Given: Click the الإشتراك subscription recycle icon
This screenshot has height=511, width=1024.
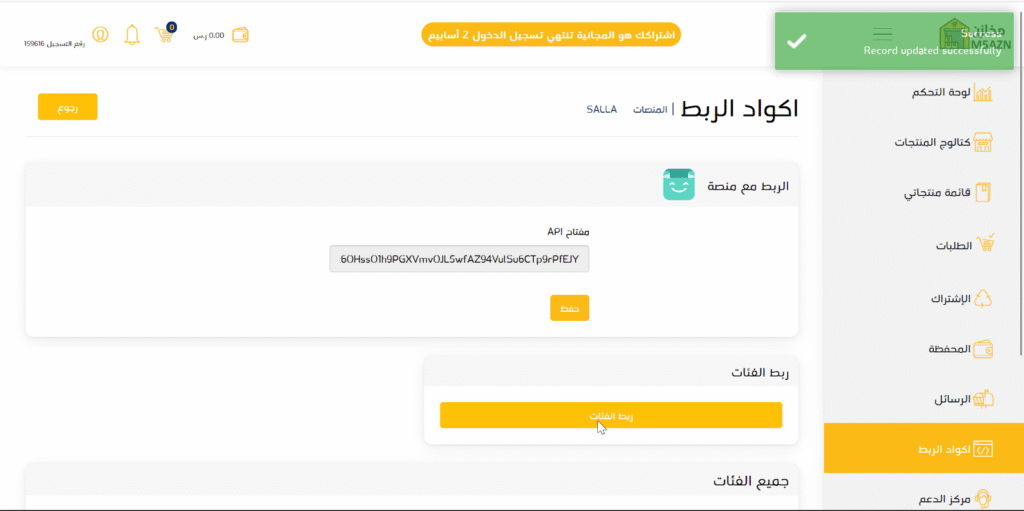Looking at the screenshot, I should coord(983,298).
